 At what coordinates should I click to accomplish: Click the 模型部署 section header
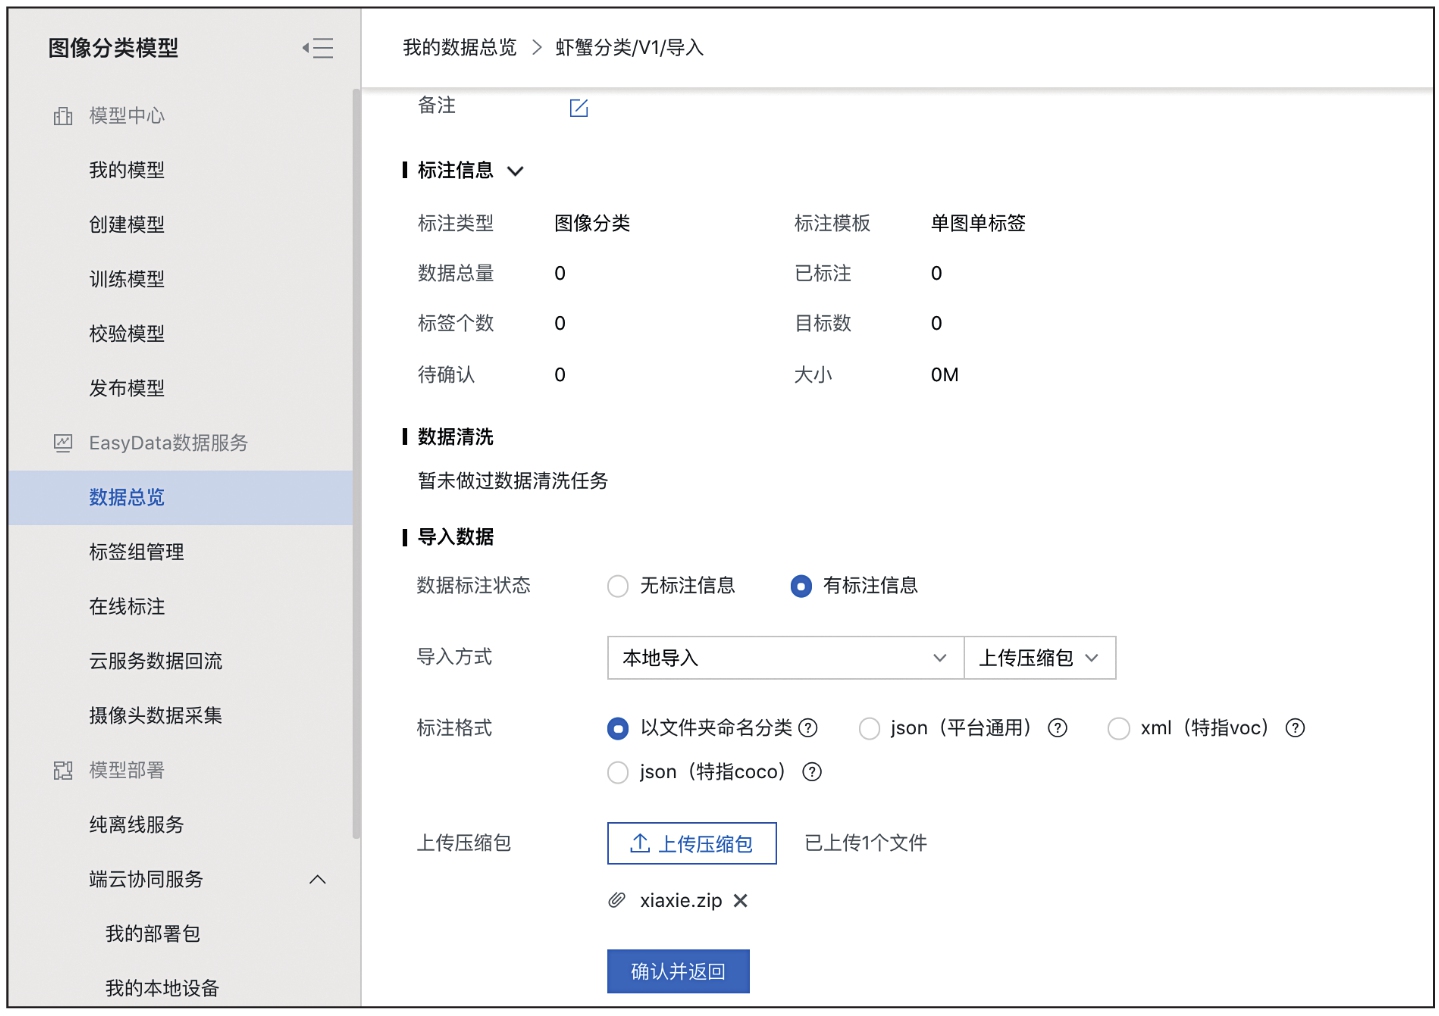pyautogui.click(x=127, y=770)
